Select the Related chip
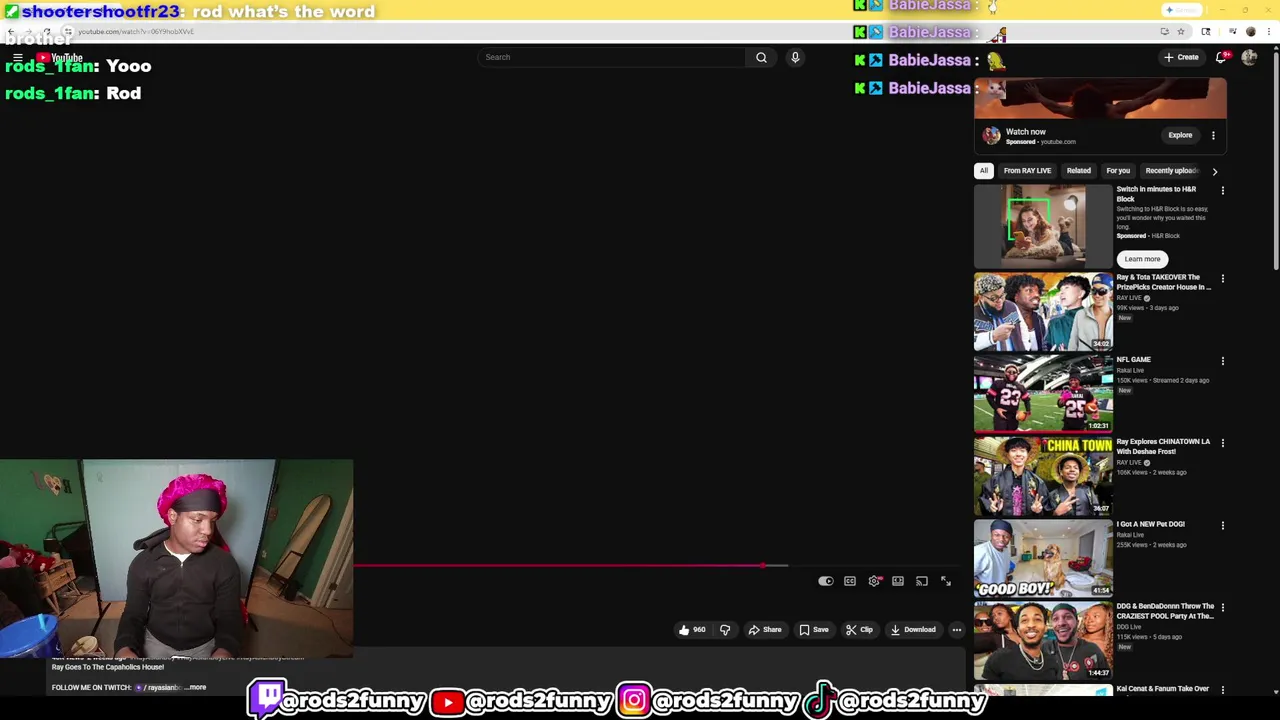This screenshot has height=720, width=1280. click(1078, 171)
